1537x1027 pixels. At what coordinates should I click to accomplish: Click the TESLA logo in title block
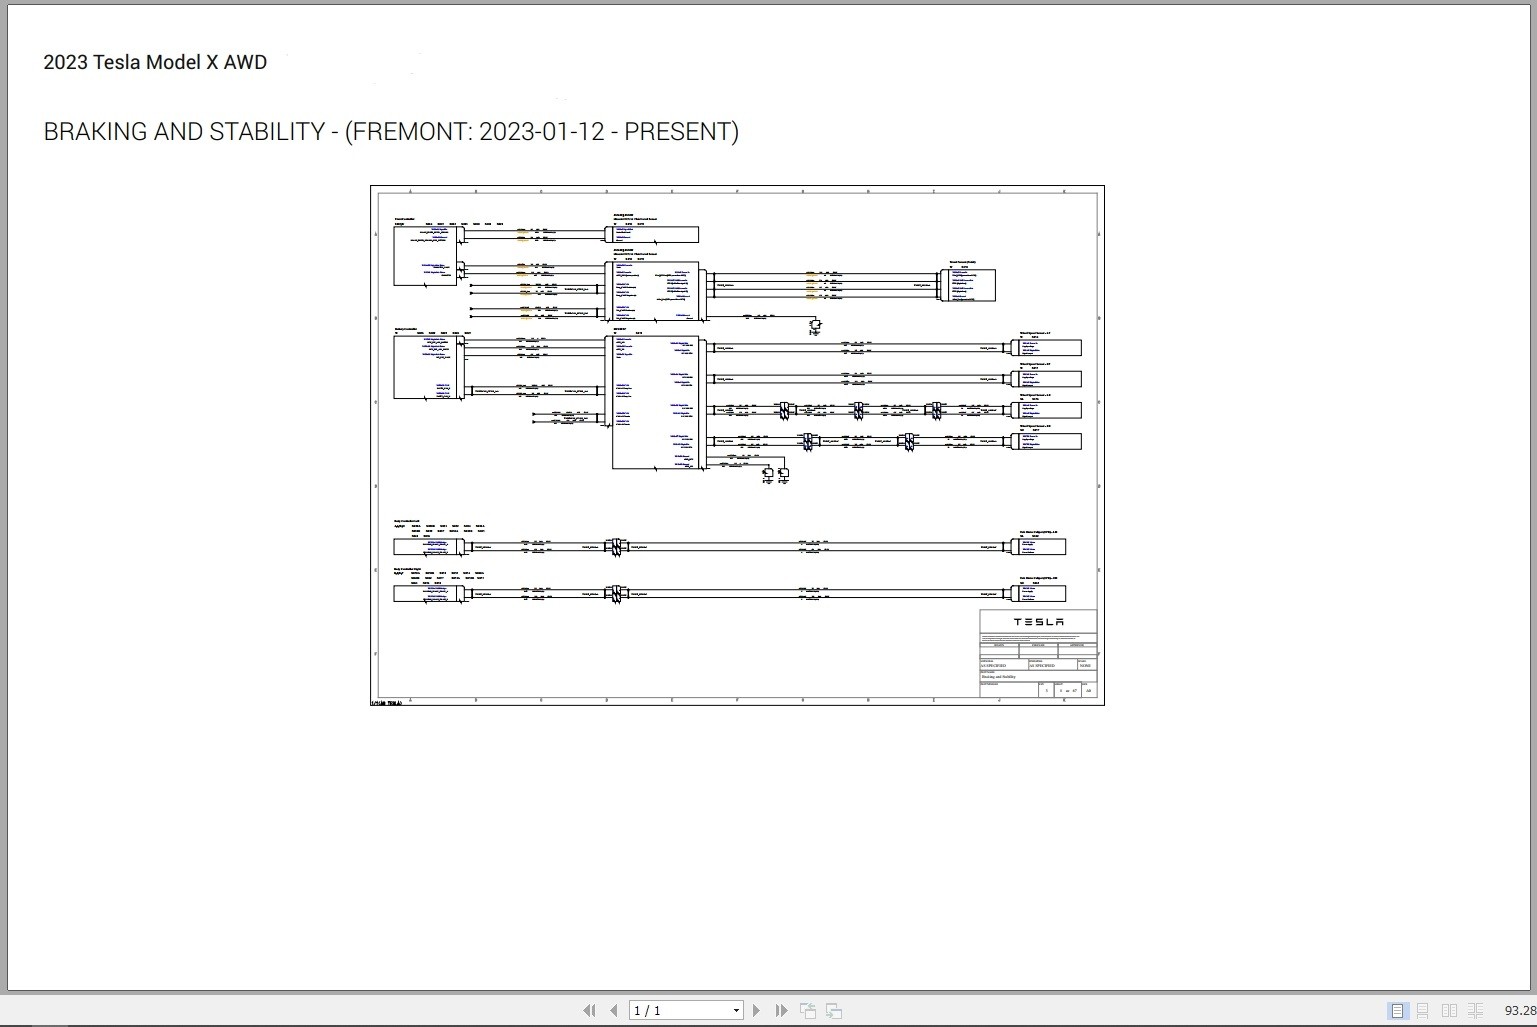pyautogui.click(x=1038, y=622)
